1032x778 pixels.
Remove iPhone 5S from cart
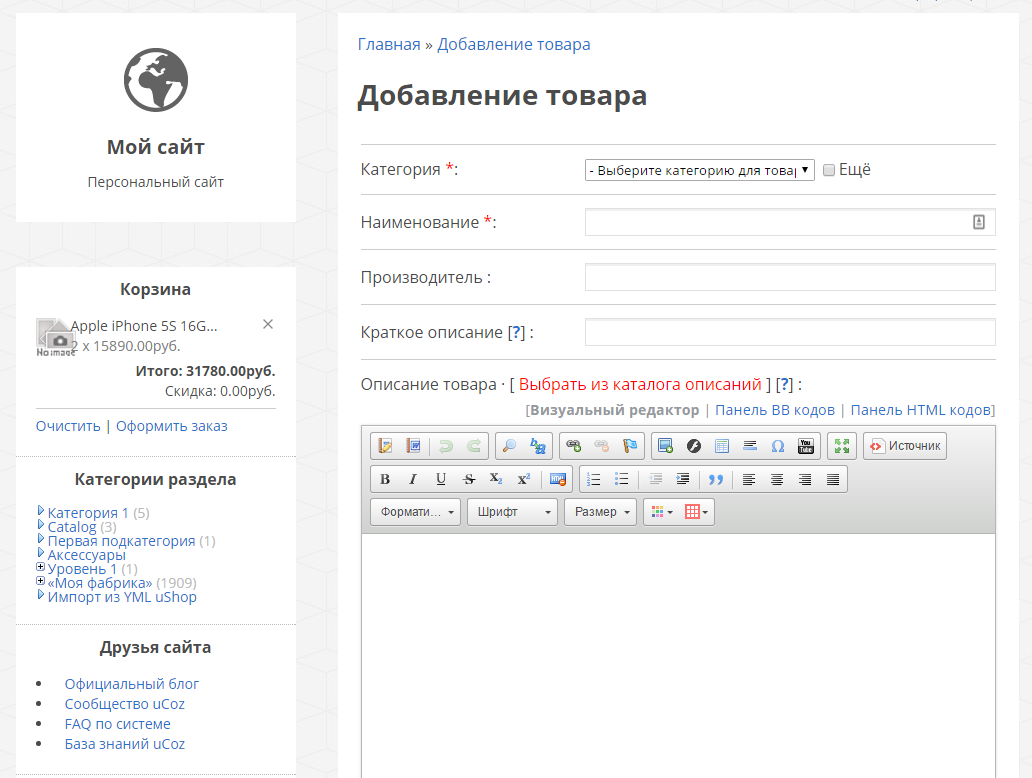[x=267, y=324]
